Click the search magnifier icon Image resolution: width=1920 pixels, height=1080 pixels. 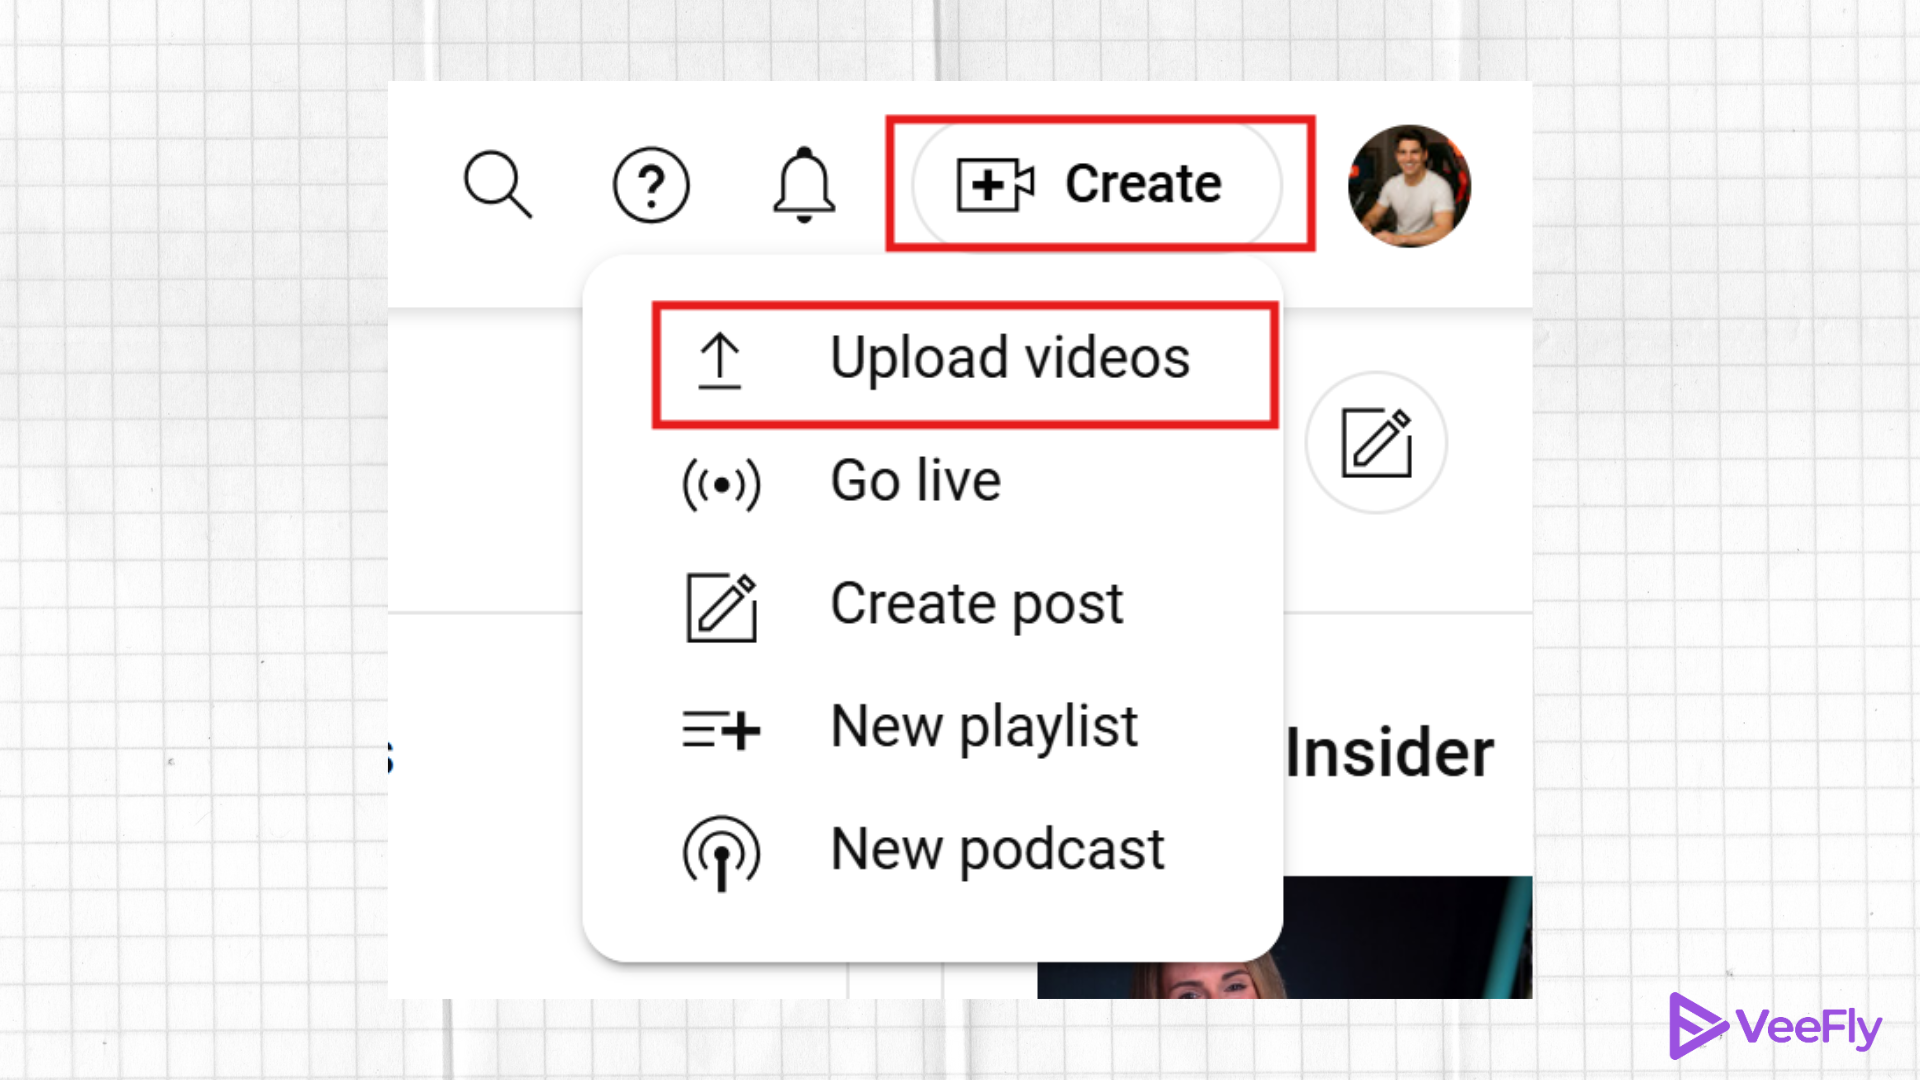click(x=499, y=184)
